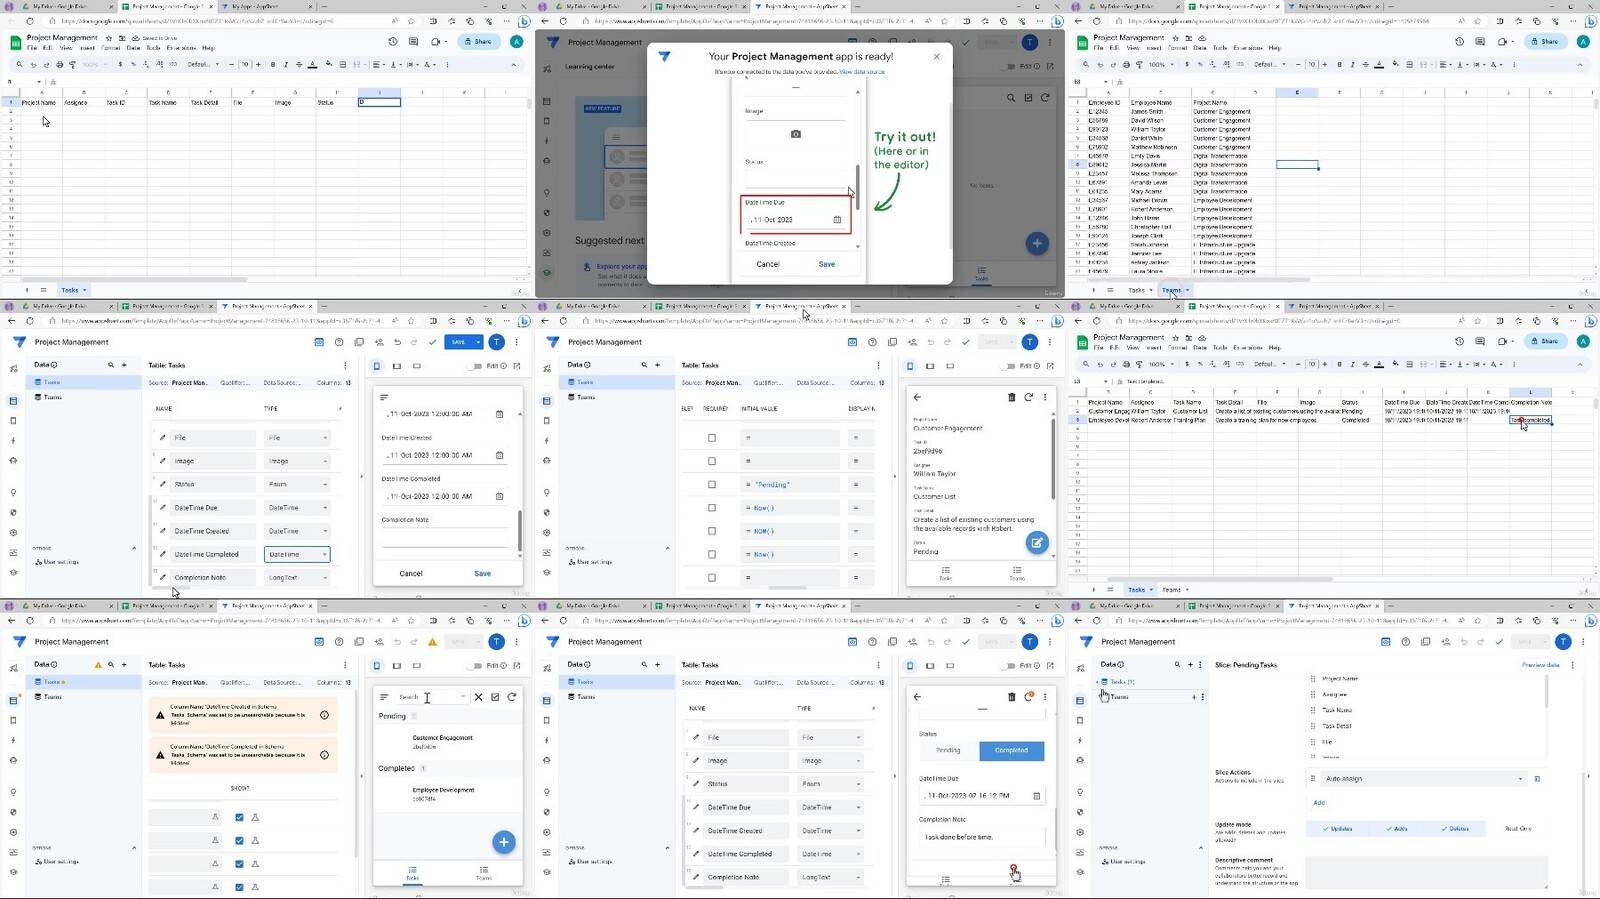
Task: Toggle Adds in the slice Update mode
Action: pos(1396,829)
